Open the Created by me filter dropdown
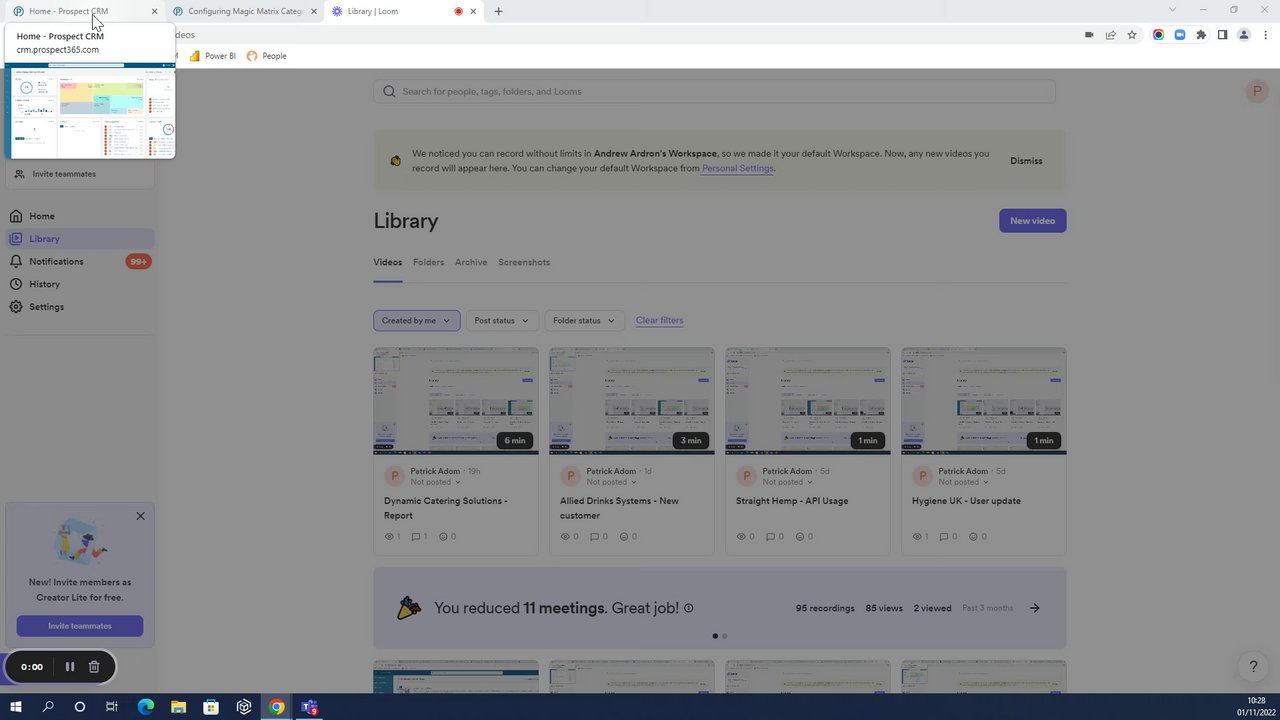Viewport: 1280px width, 720px height. pyautogui.click(x=417, y=320)
